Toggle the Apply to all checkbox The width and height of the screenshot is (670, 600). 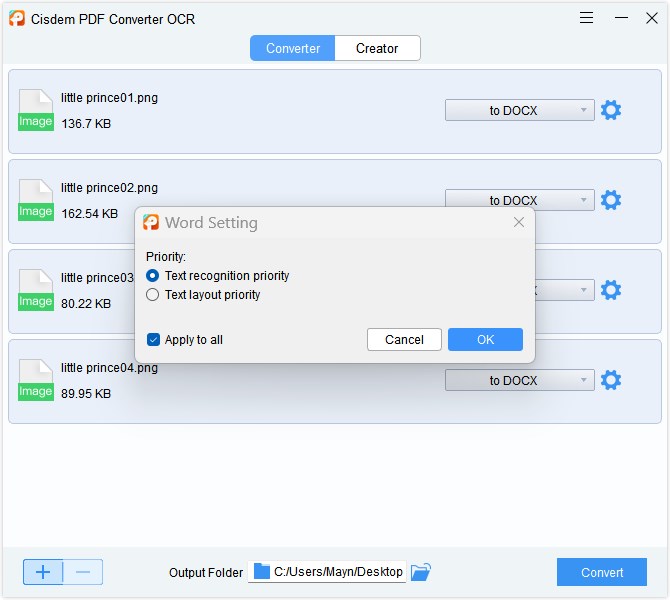tap(153, 340)
